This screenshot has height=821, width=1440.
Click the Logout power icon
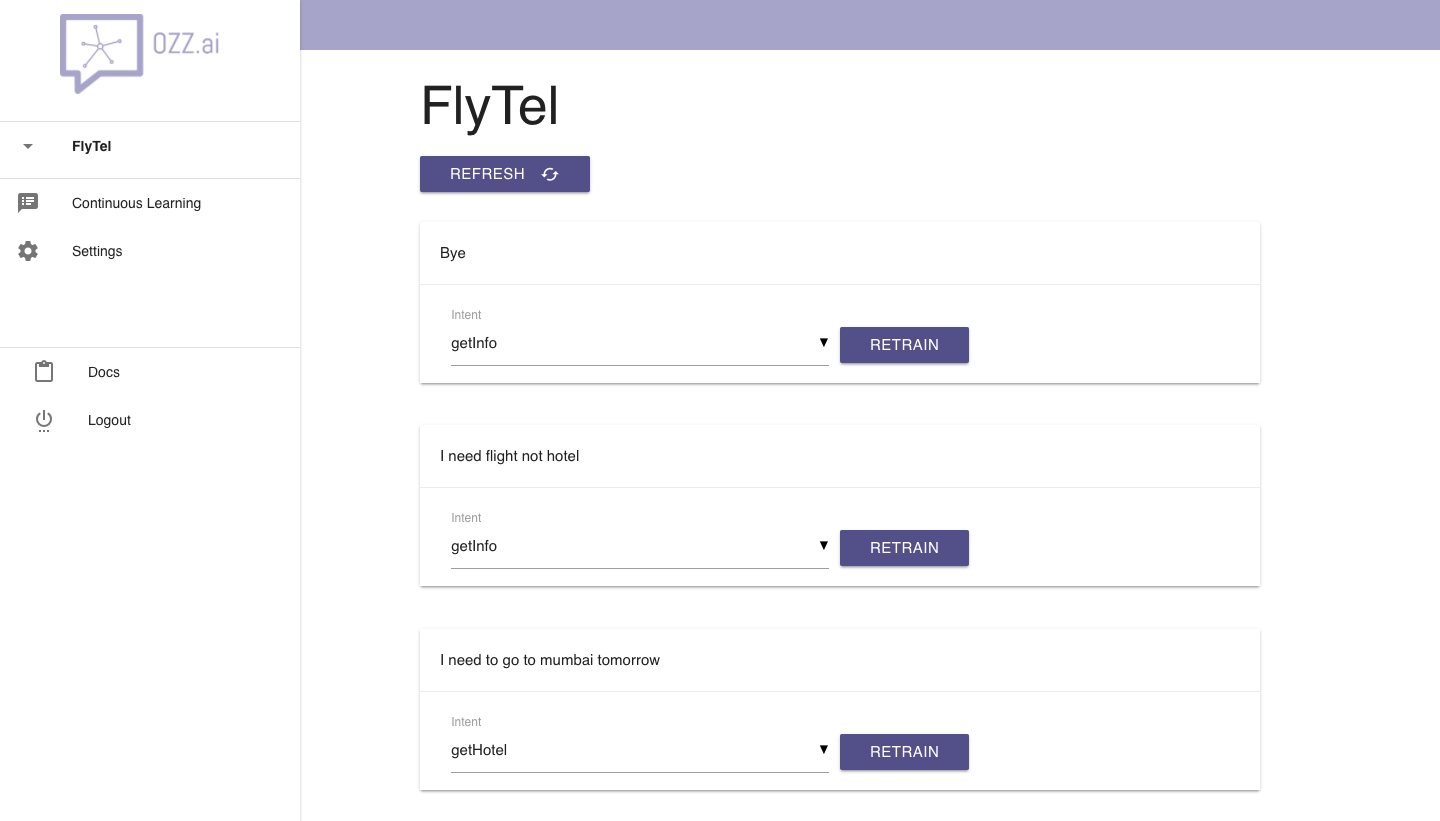44,420
